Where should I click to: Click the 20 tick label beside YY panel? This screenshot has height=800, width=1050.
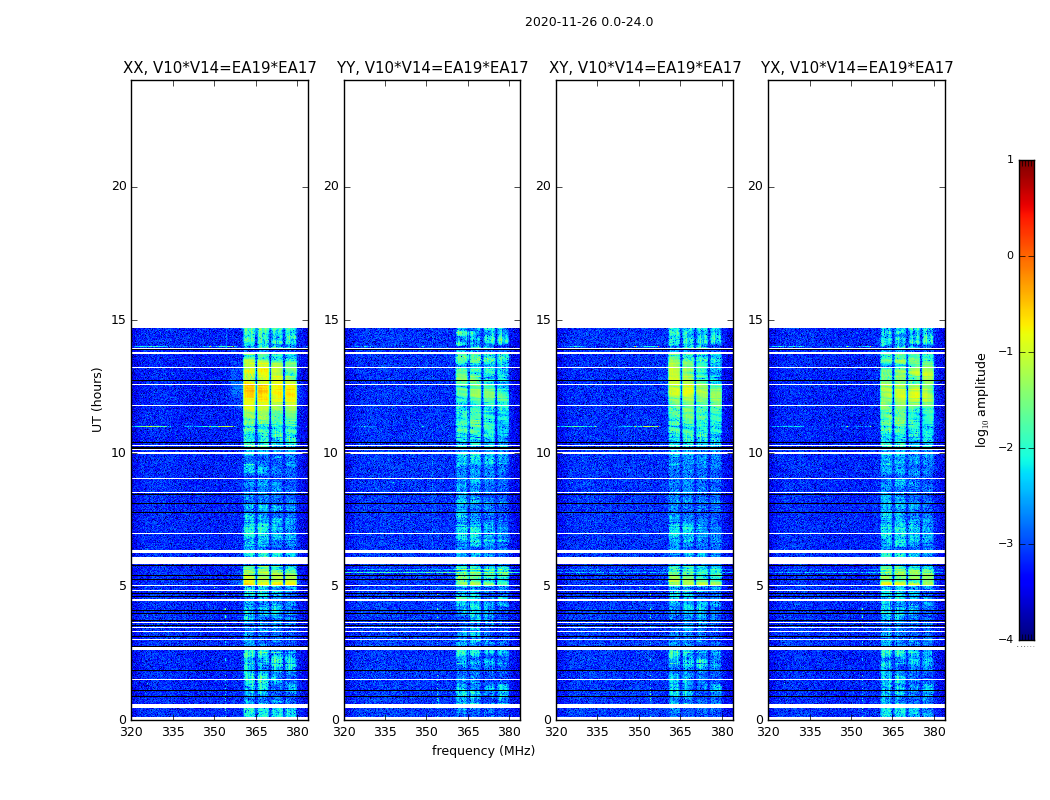(330, 186)
